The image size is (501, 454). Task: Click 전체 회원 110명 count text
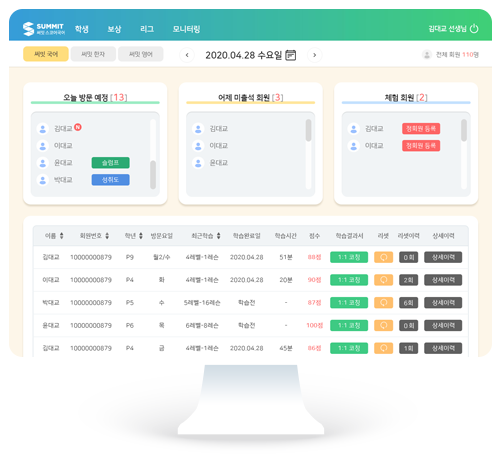[457, 55]
